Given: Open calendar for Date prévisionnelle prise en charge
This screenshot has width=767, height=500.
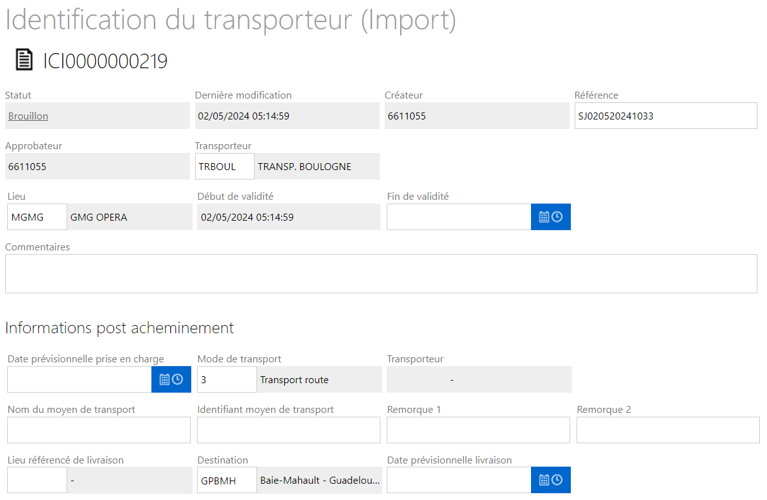Looking at the screenshot, I should click(171, 379).
